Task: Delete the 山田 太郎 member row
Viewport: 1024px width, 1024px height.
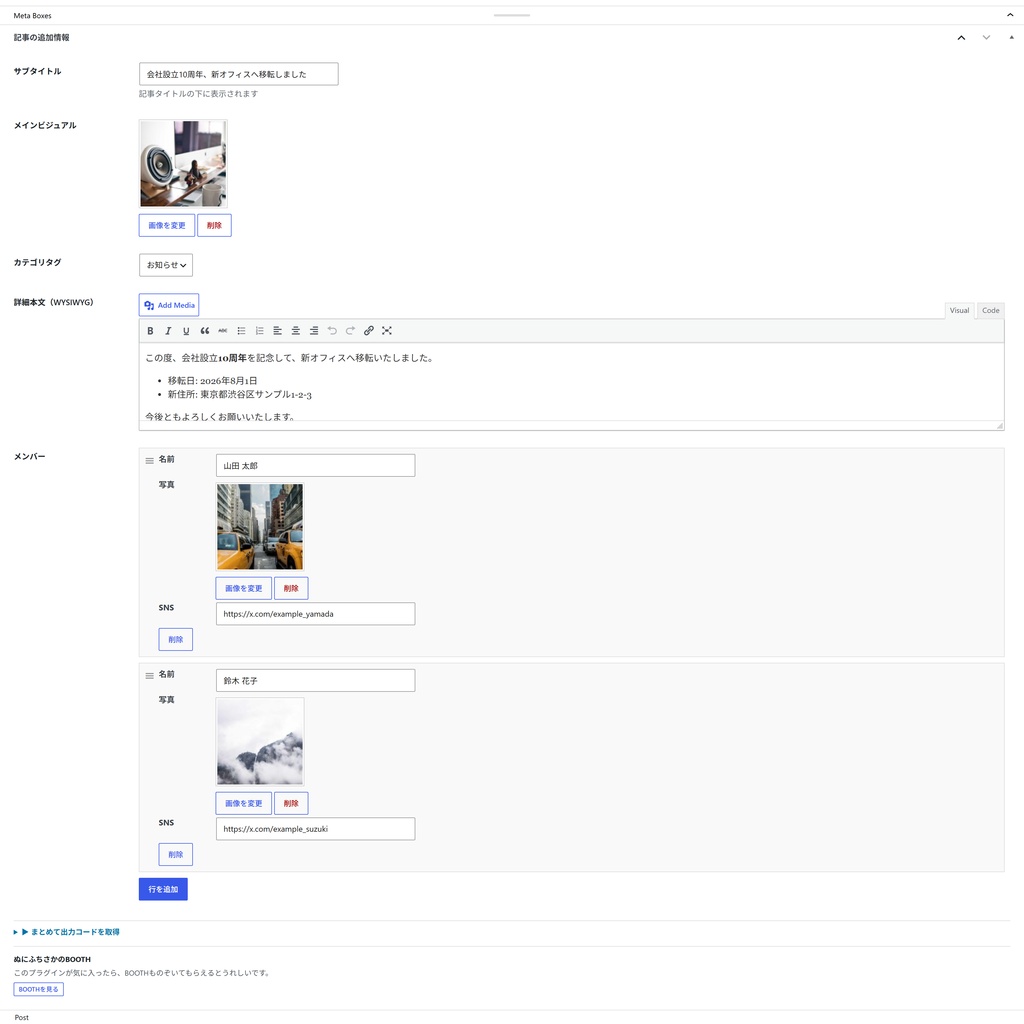Action: point(176,639)
